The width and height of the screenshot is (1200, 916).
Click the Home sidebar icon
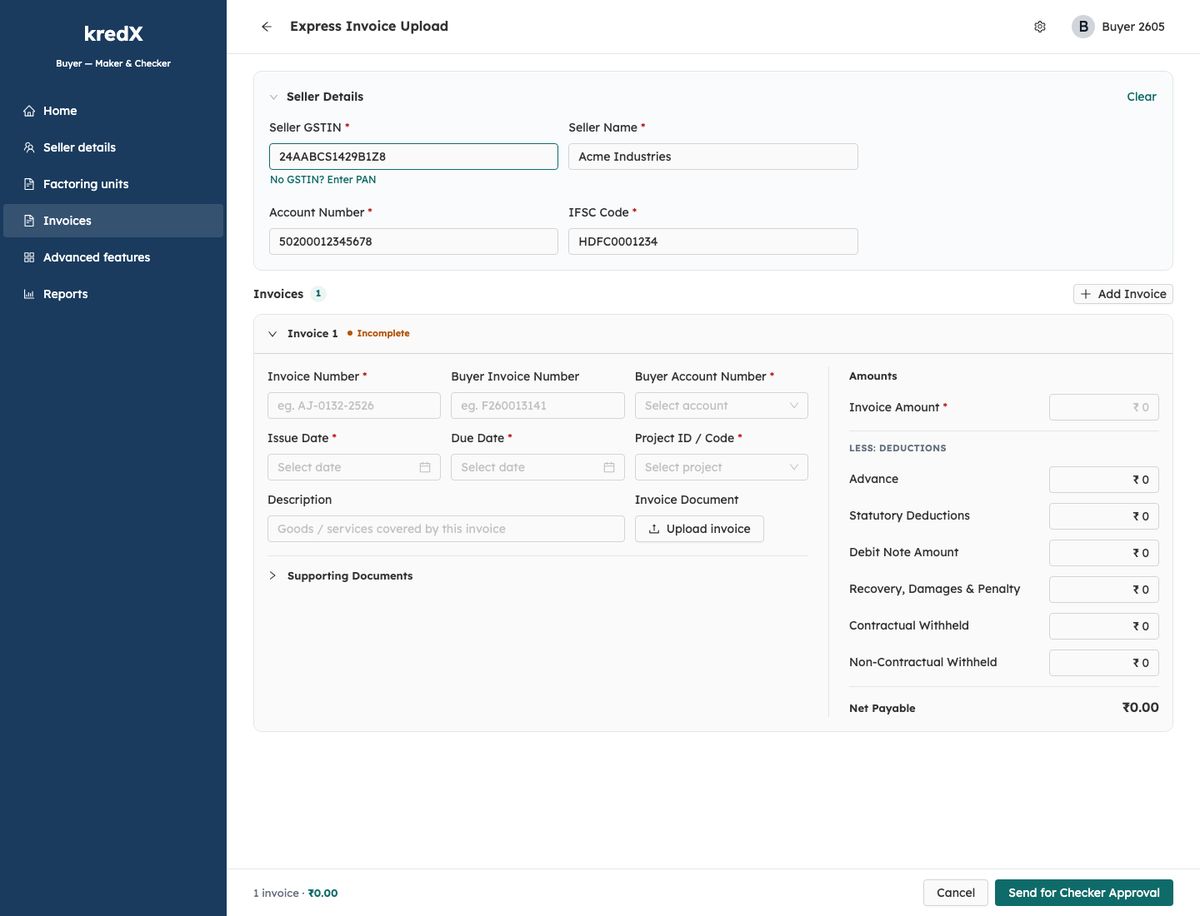point(29,111)
